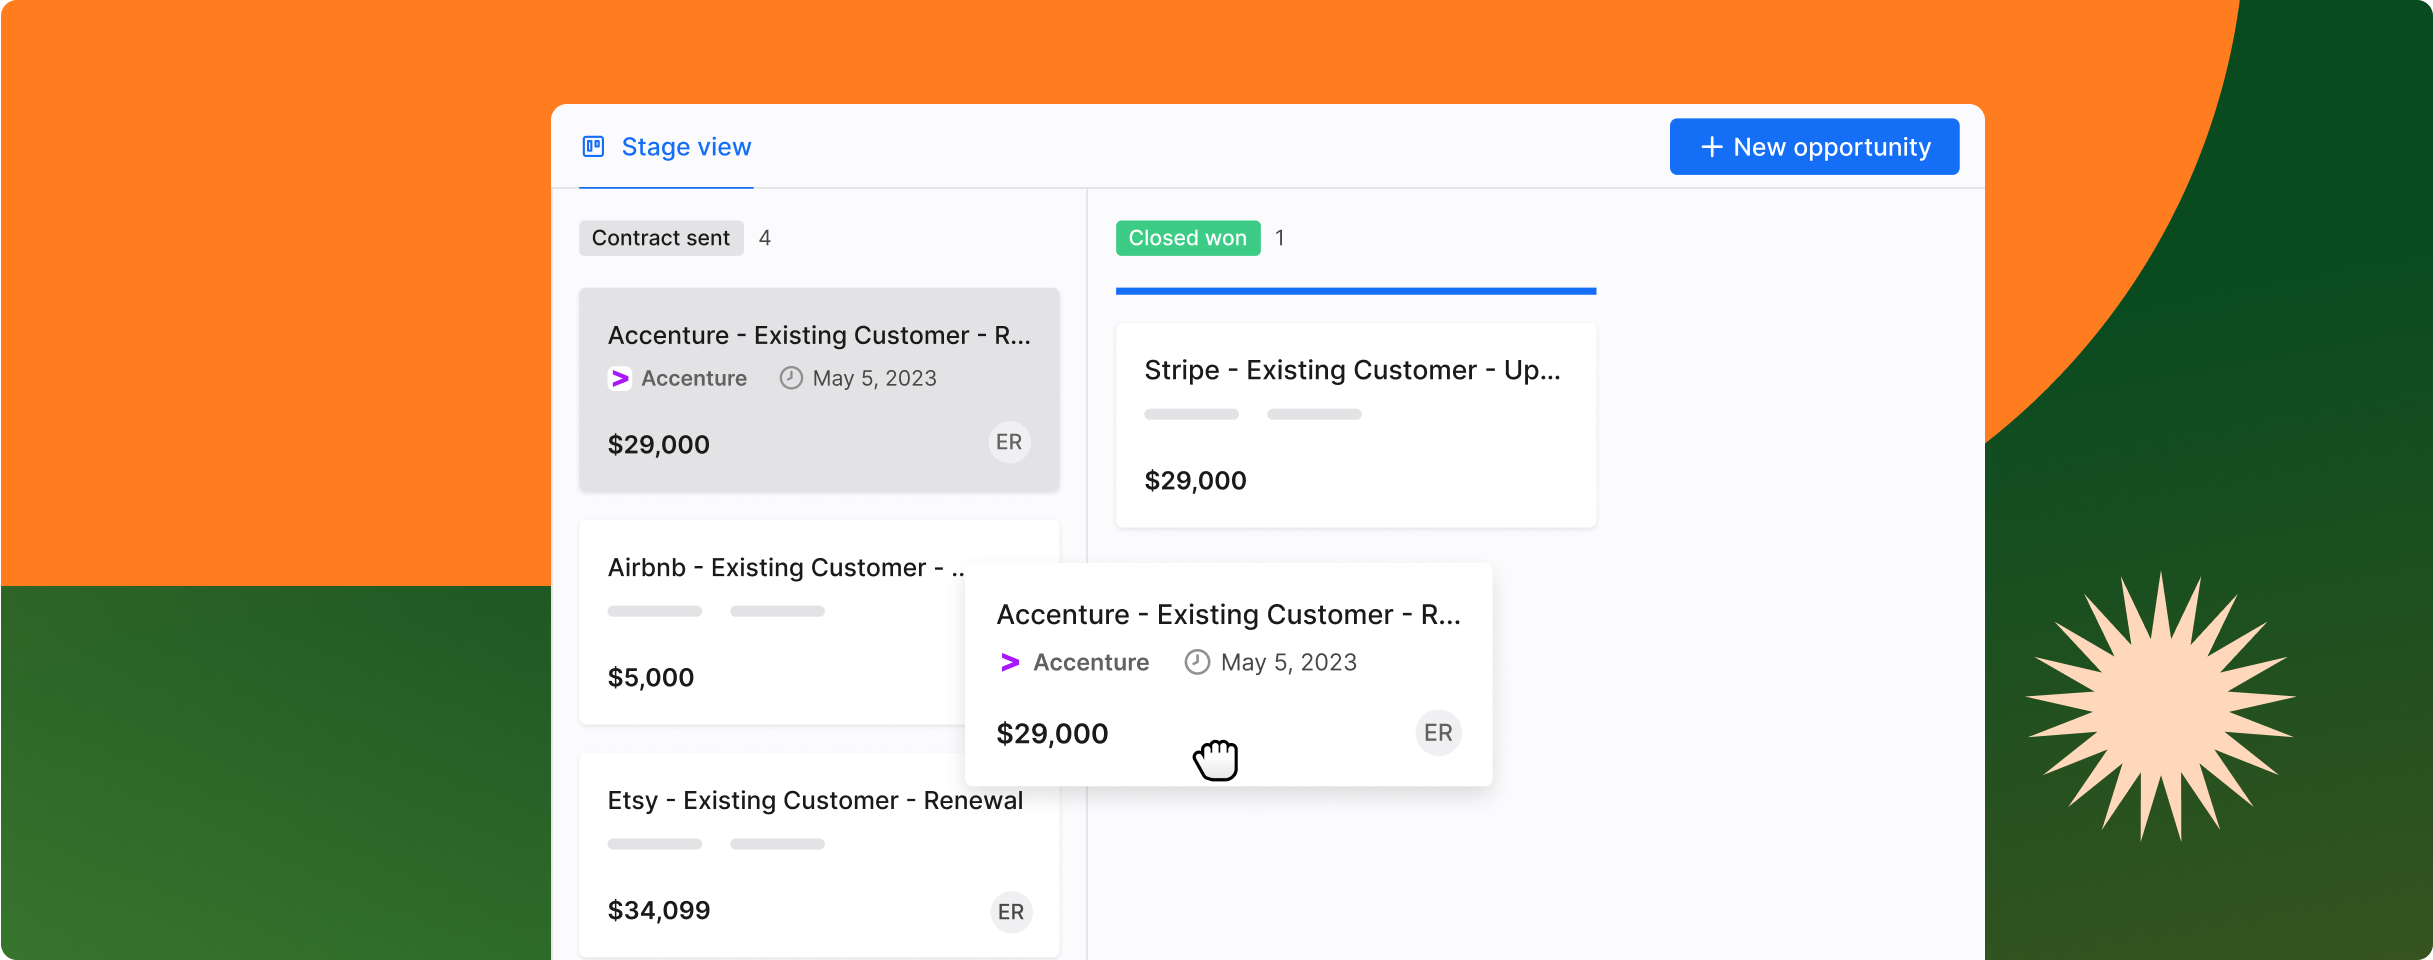The width and height of the screenshot is (2433, 960).
Task: Click the $29,000 amount on Stripe card
Action: (1195, 480)
